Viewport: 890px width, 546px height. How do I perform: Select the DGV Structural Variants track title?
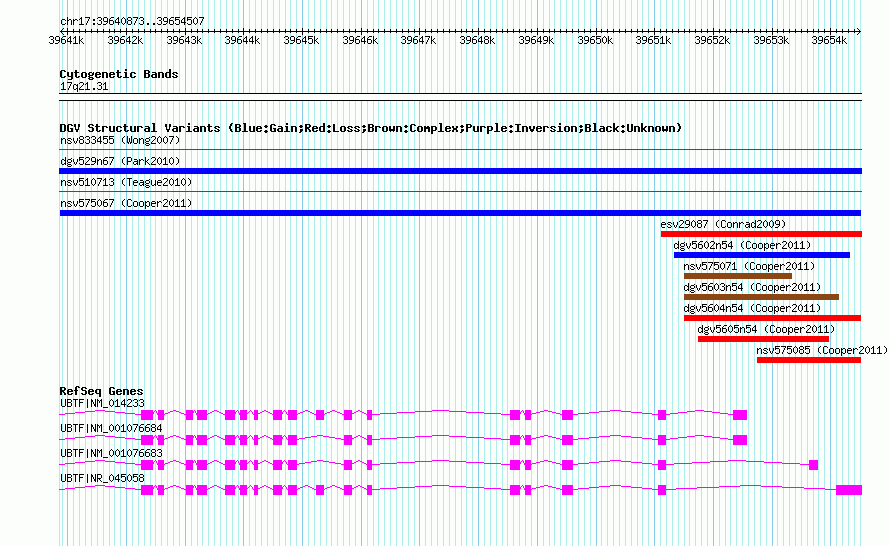(x=371, y=128)
